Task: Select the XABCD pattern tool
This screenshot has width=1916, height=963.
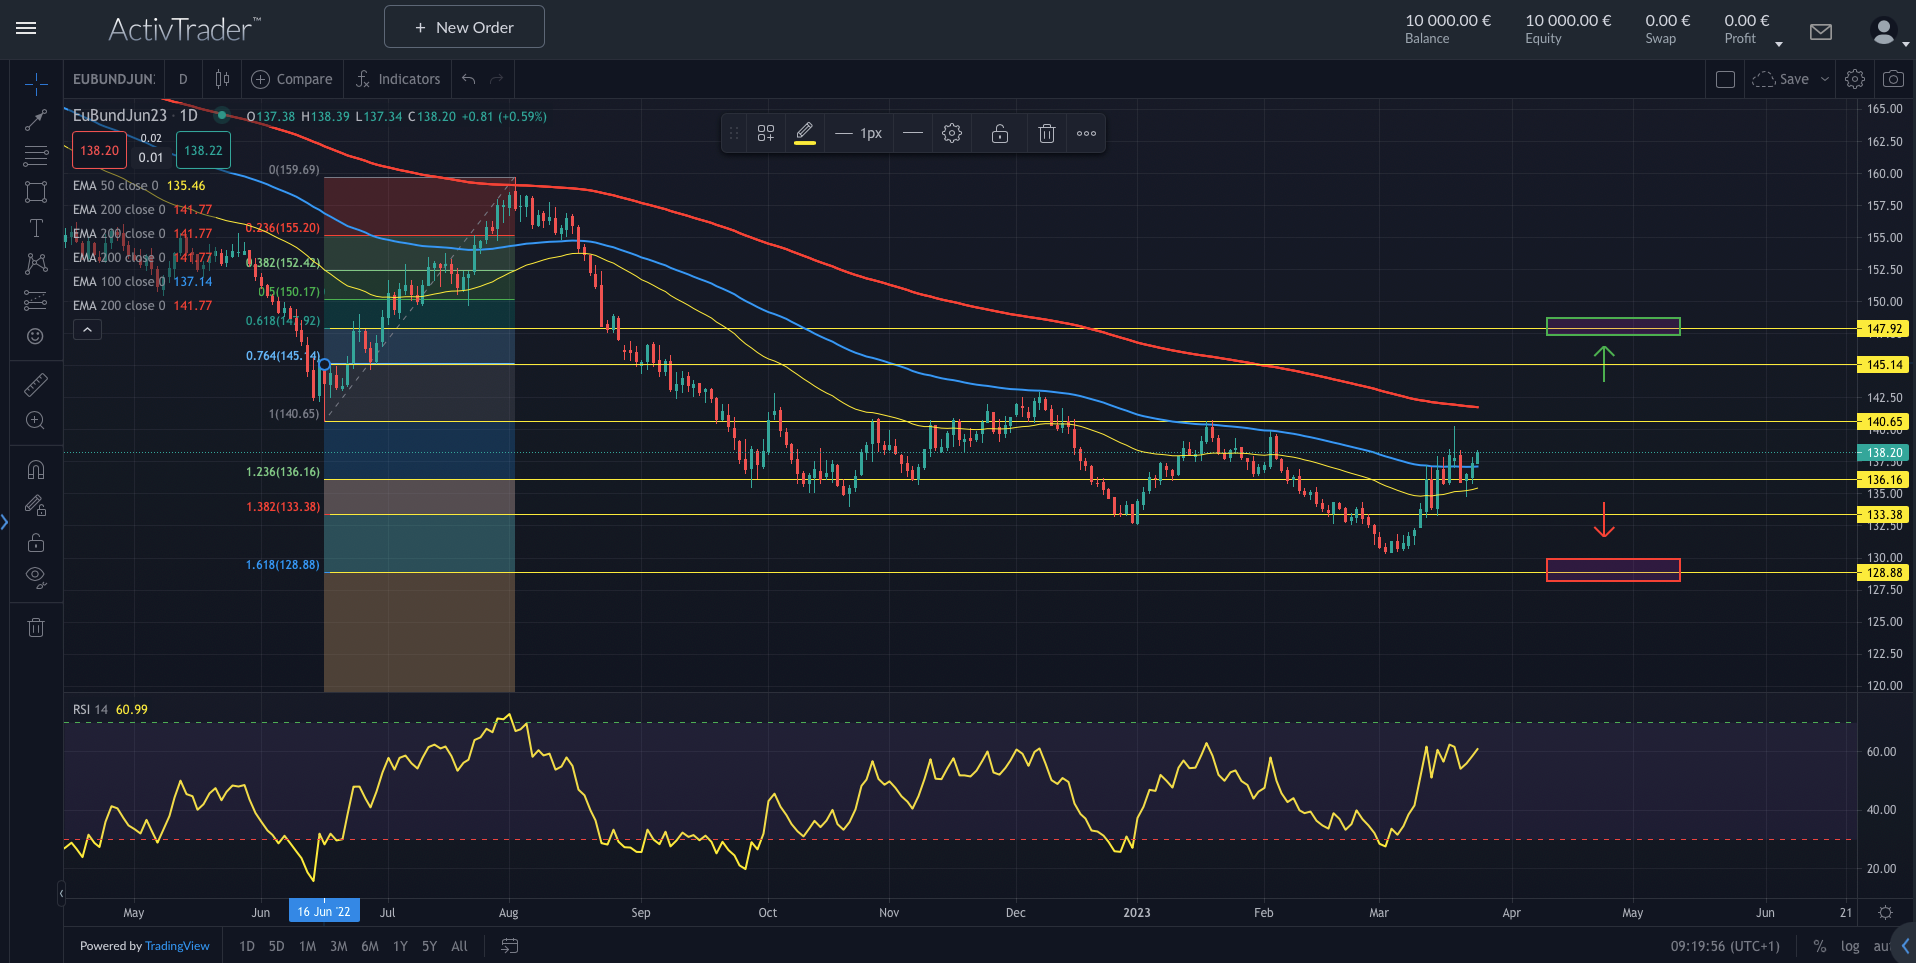Action: [36, 264]
